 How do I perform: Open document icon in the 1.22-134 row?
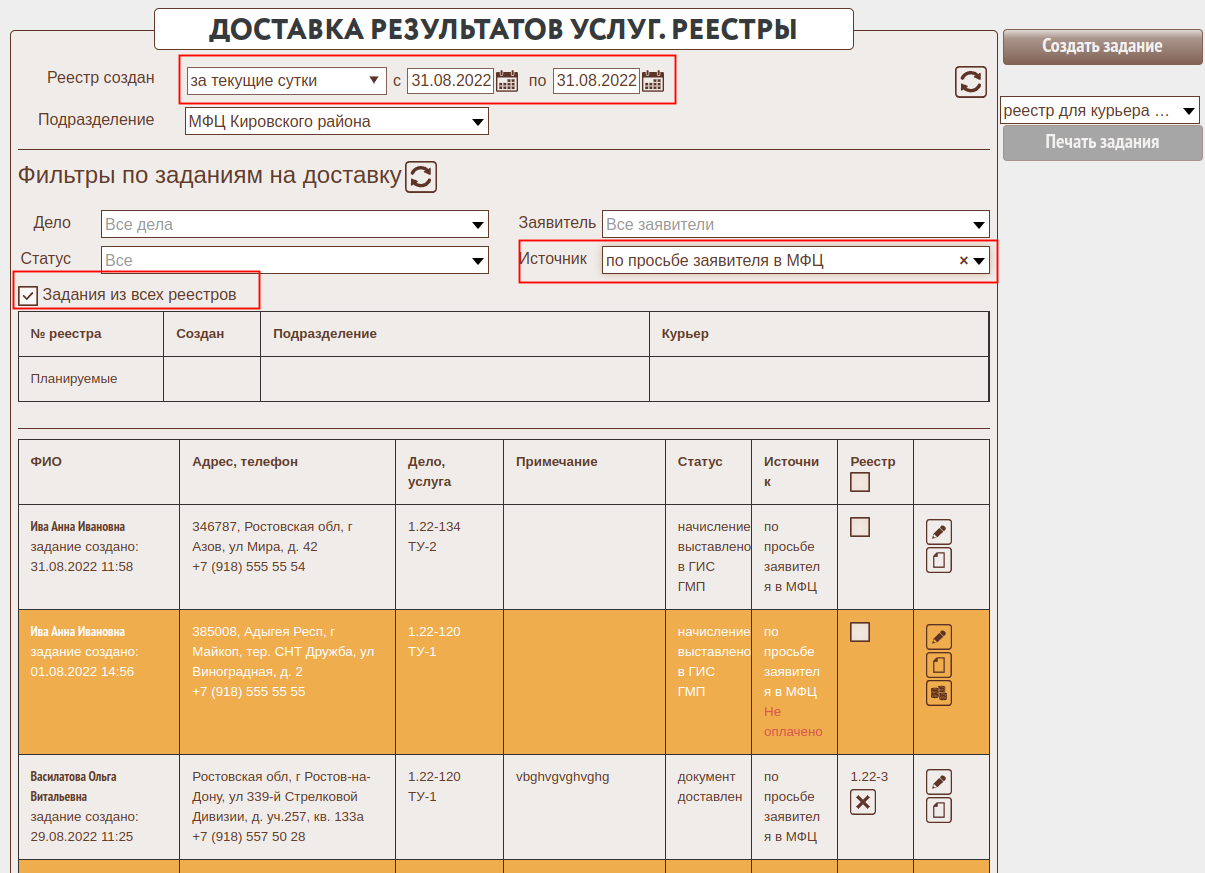[938, 560]
